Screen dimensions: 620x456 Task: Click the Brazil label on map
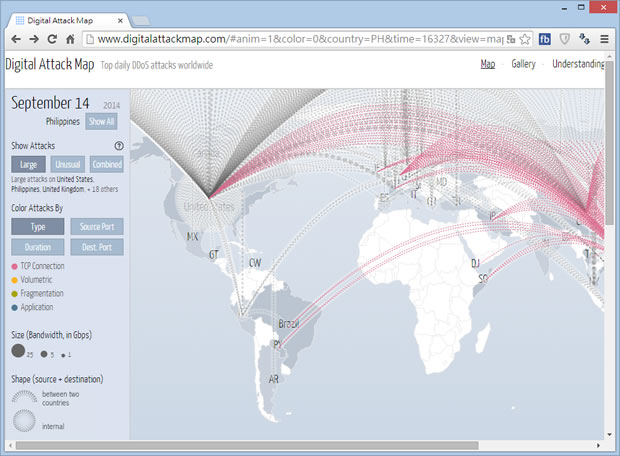(289, 324)
